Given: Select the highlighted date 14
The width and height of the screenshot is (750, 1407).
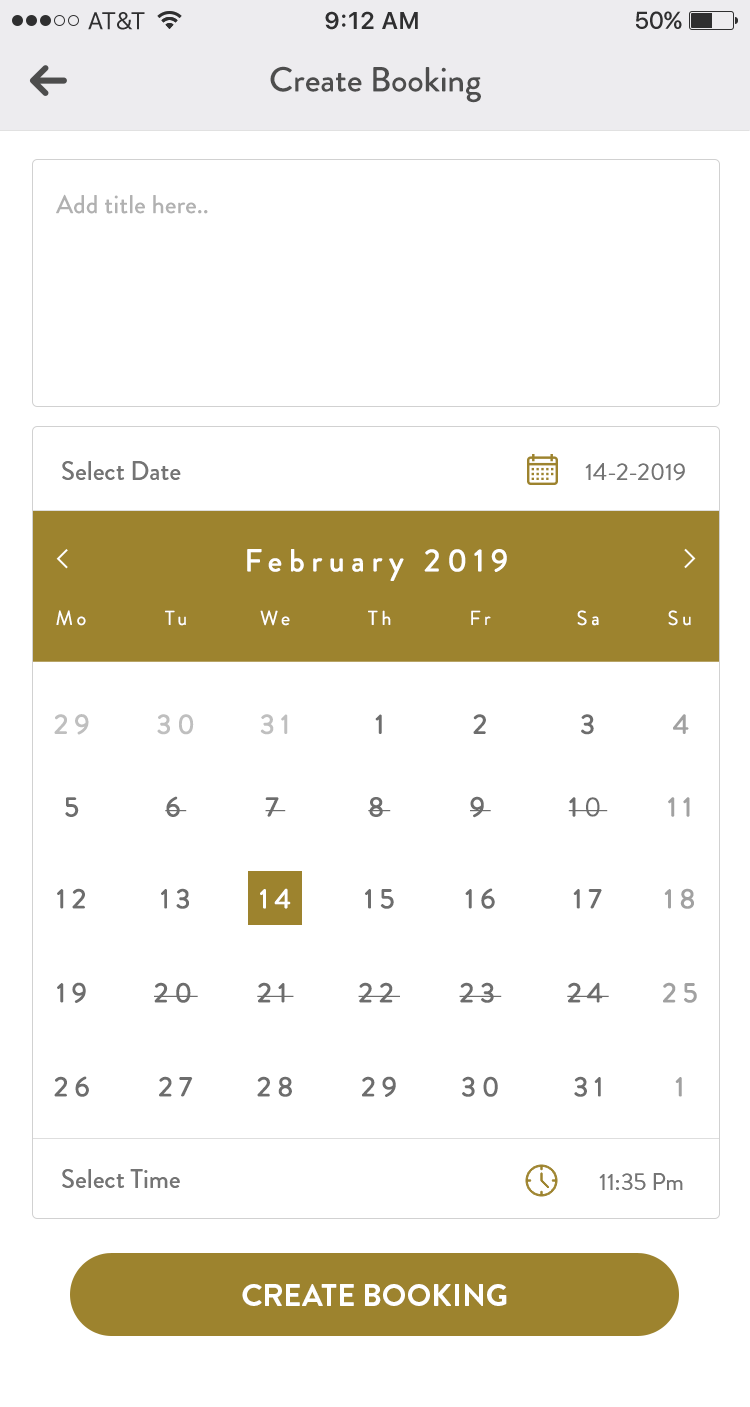Looking at the screenshot, I should click(275, 898).
